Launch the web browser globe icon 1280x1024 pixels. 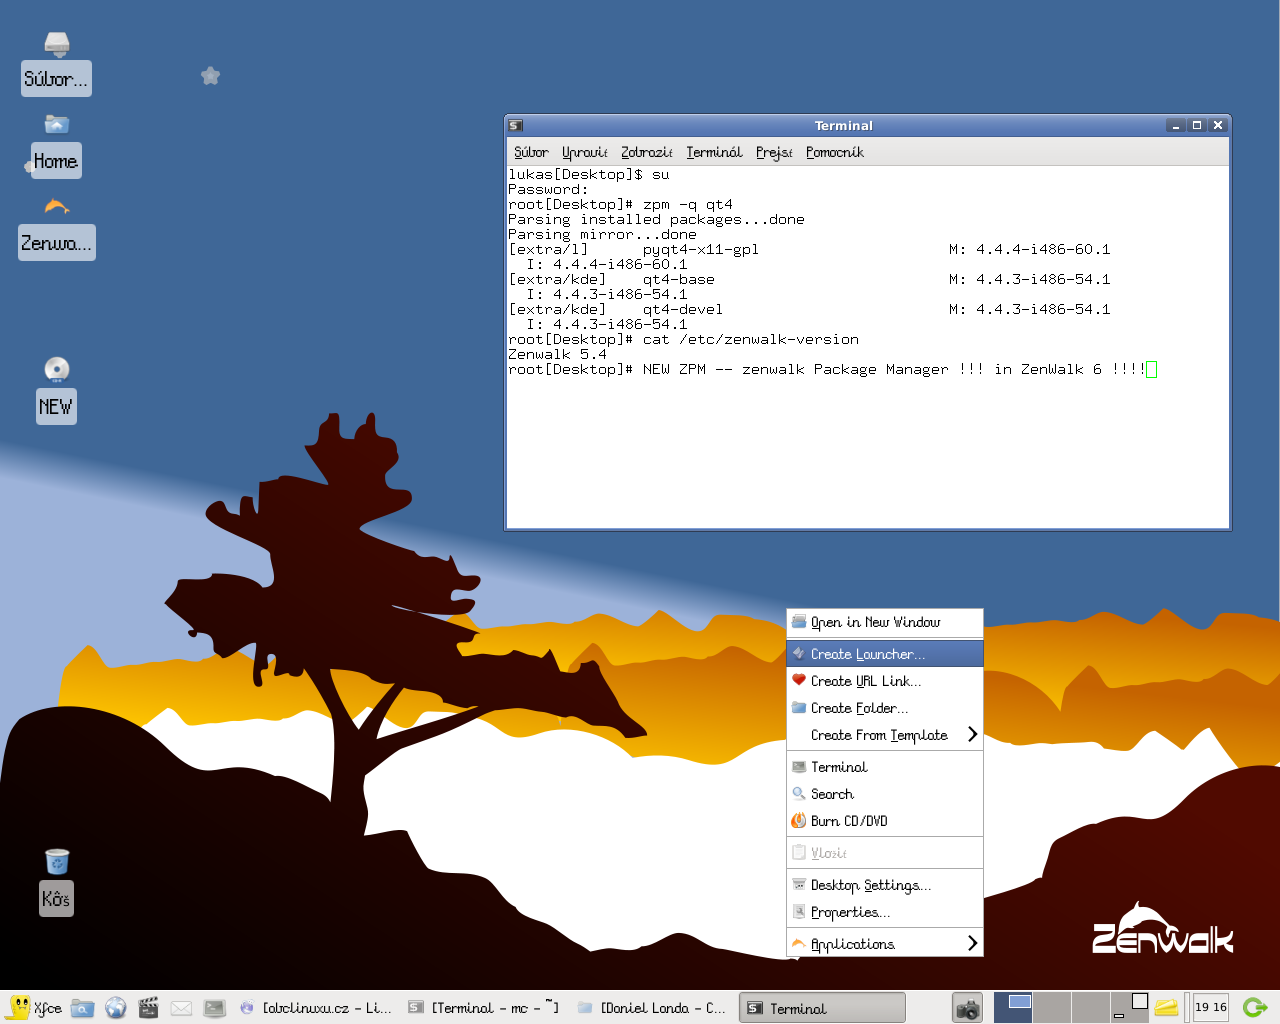pos(116,1008)
